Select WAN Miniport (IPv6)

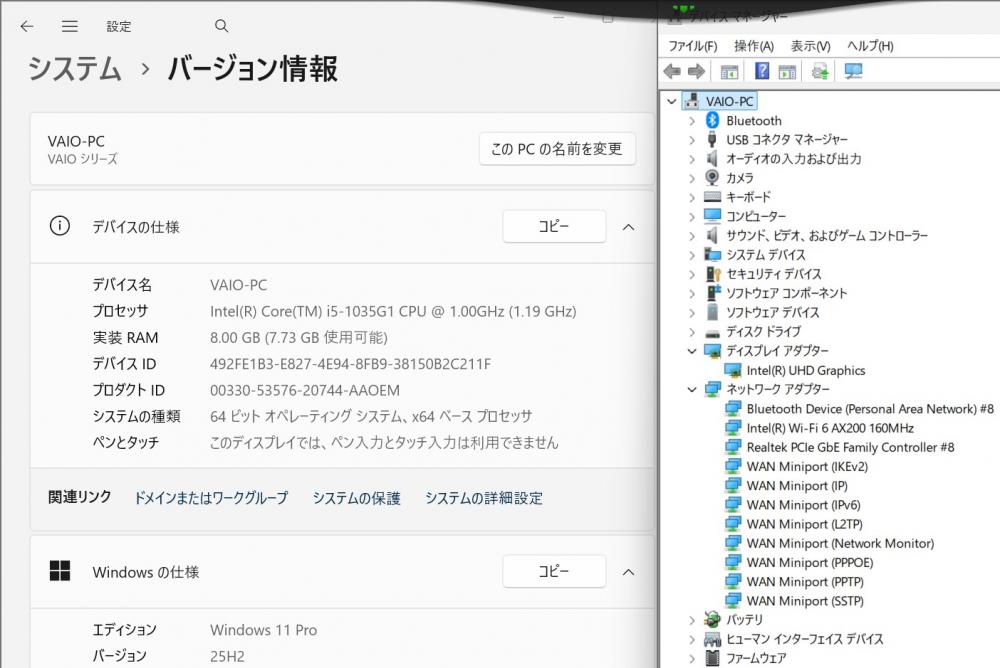pos(803,505)
